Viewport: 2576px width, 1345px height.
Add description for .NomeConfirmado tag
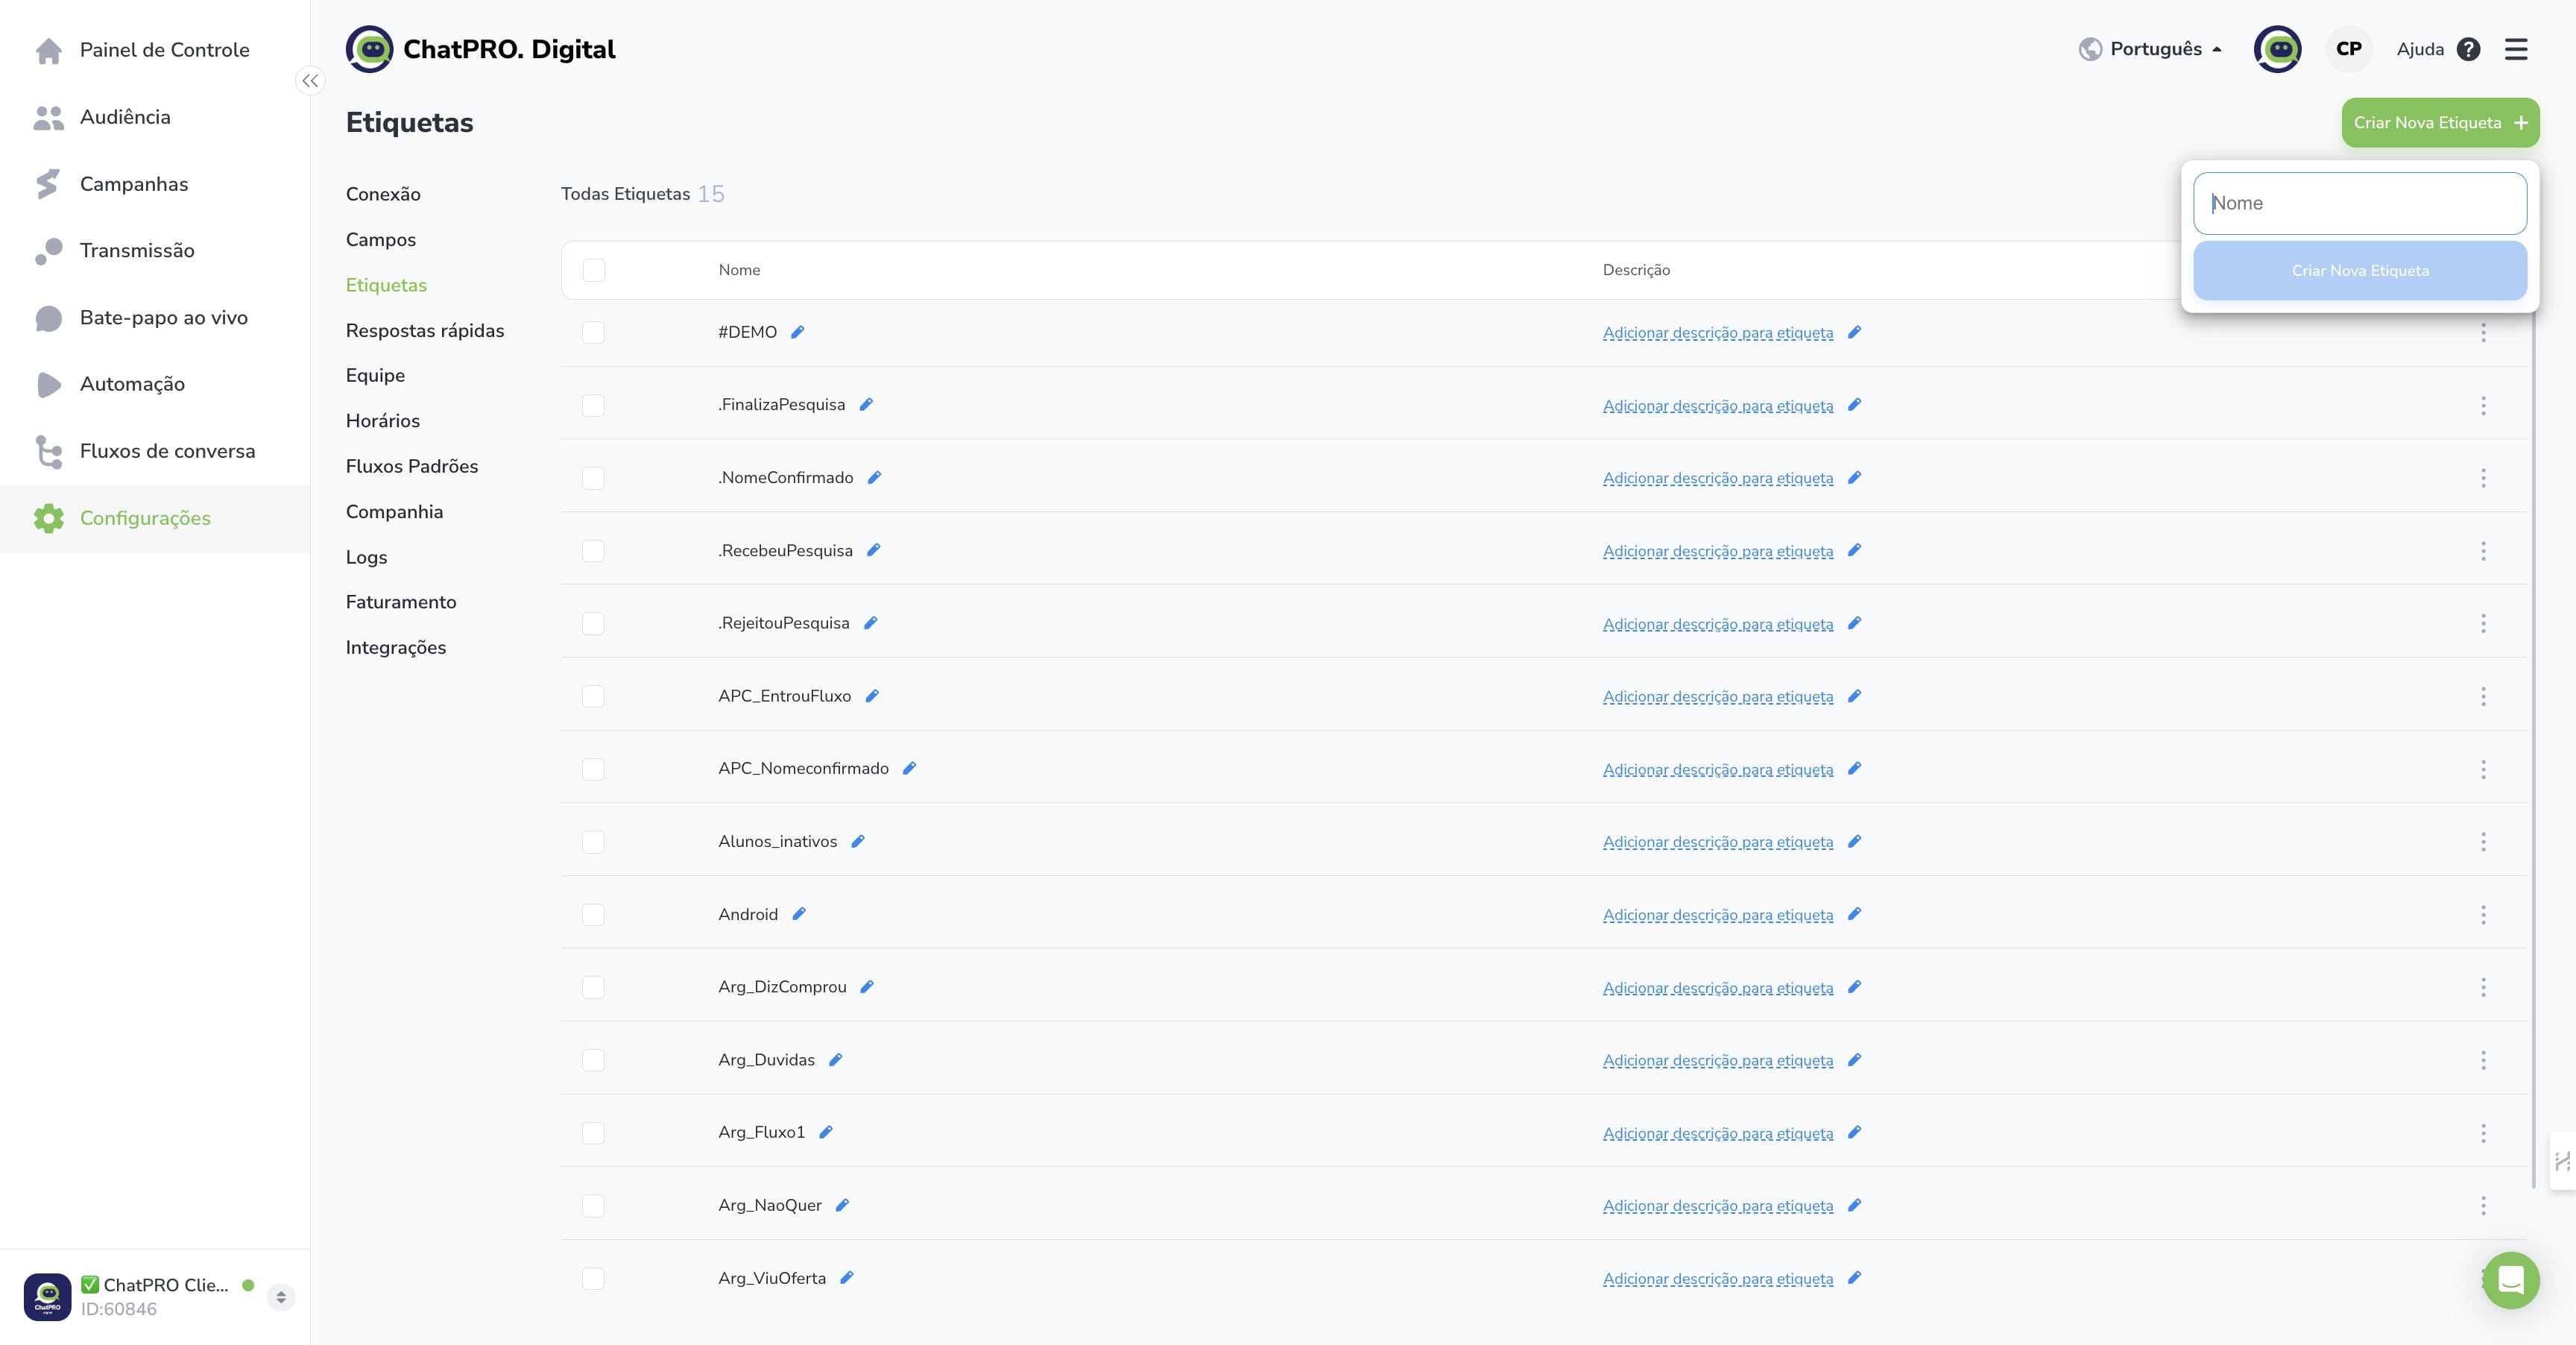1718,478
